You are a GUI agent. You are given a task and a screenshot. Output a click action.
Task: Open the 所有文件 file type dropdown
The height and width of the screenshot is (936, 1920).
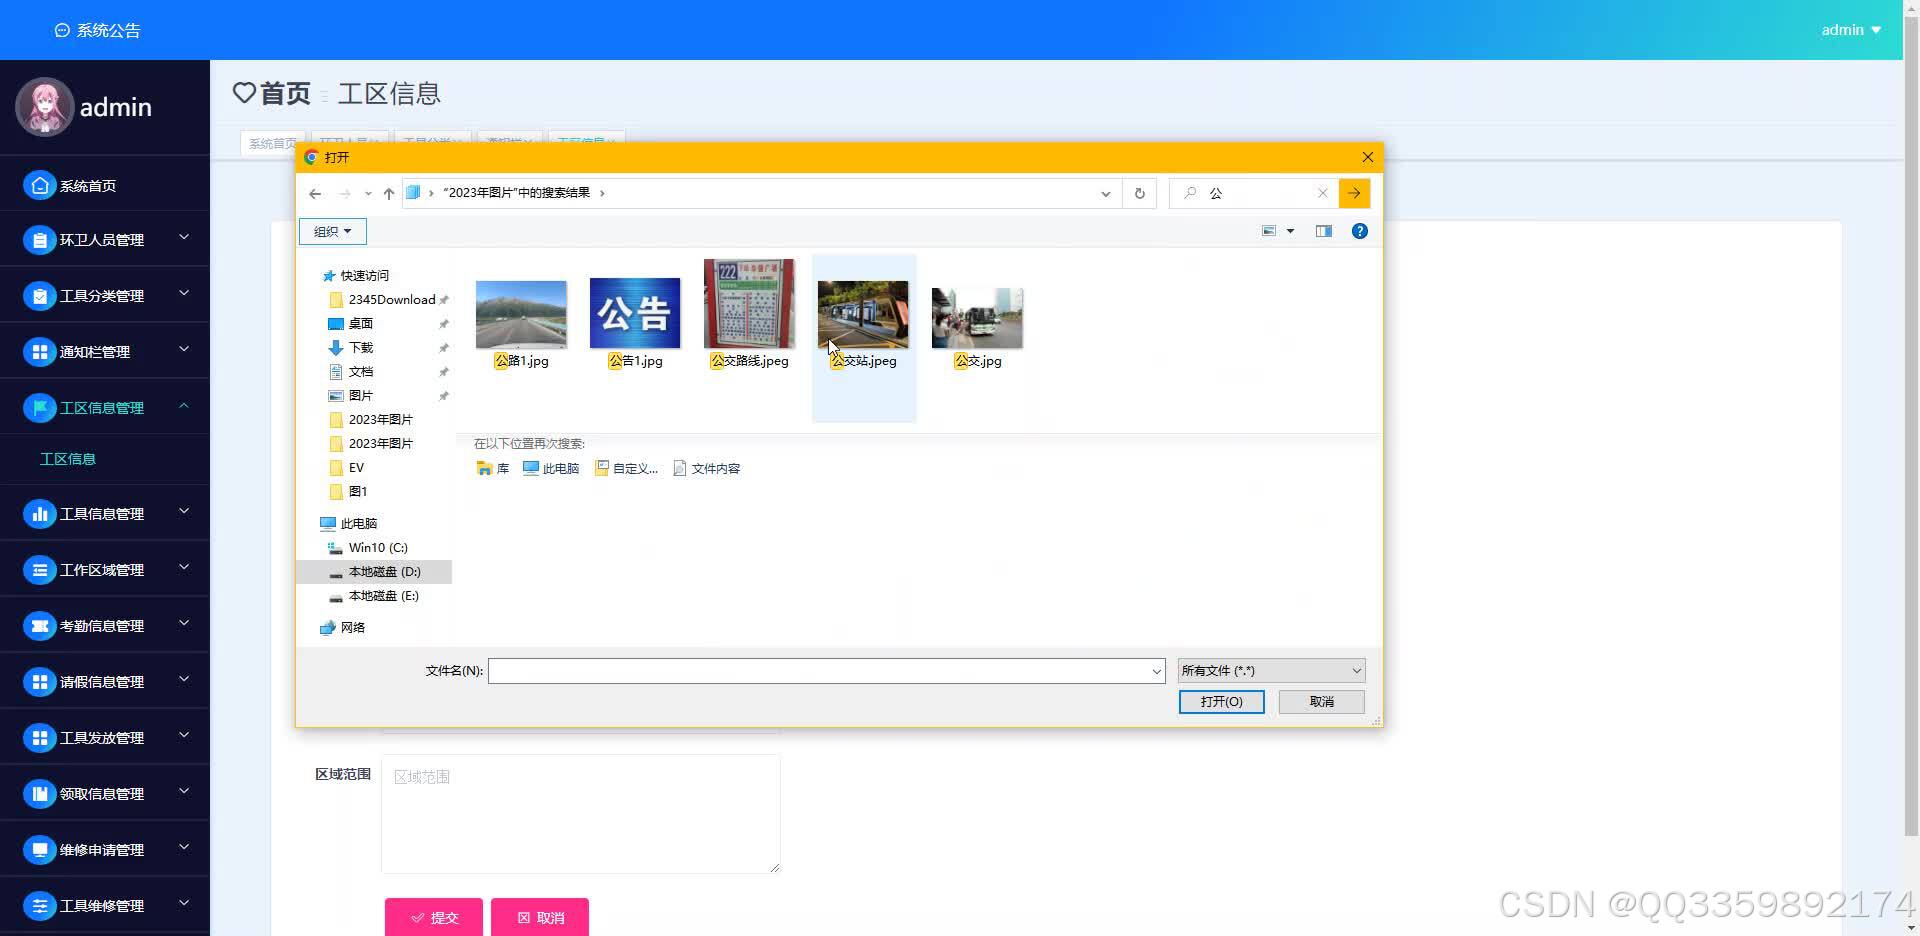pyautogui.click(x=1271, y=671)
